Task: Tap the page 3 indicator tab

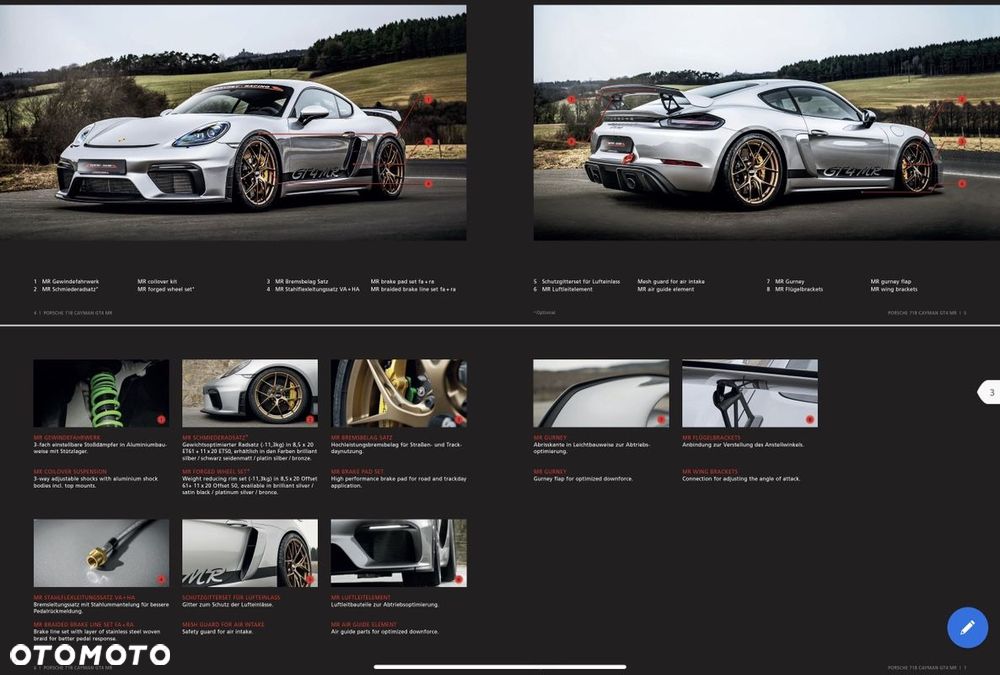Action: point(989,392)
